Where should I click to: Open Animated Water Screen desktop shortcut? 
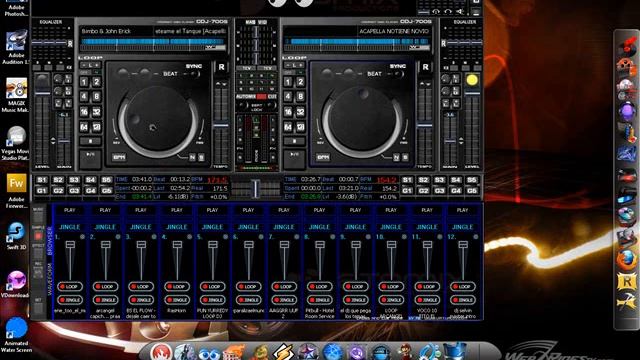(16, 335)
